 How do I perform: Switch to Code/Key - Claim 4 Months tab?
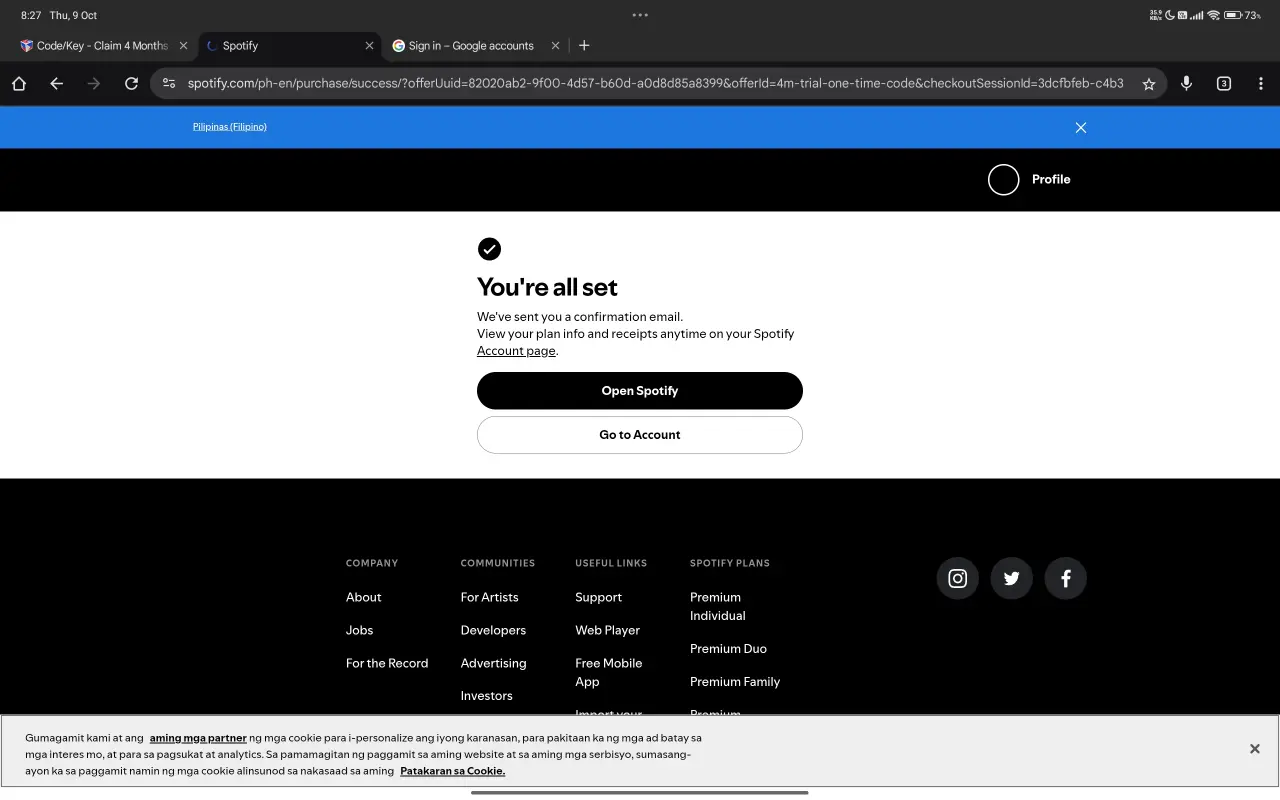point(96,46)
